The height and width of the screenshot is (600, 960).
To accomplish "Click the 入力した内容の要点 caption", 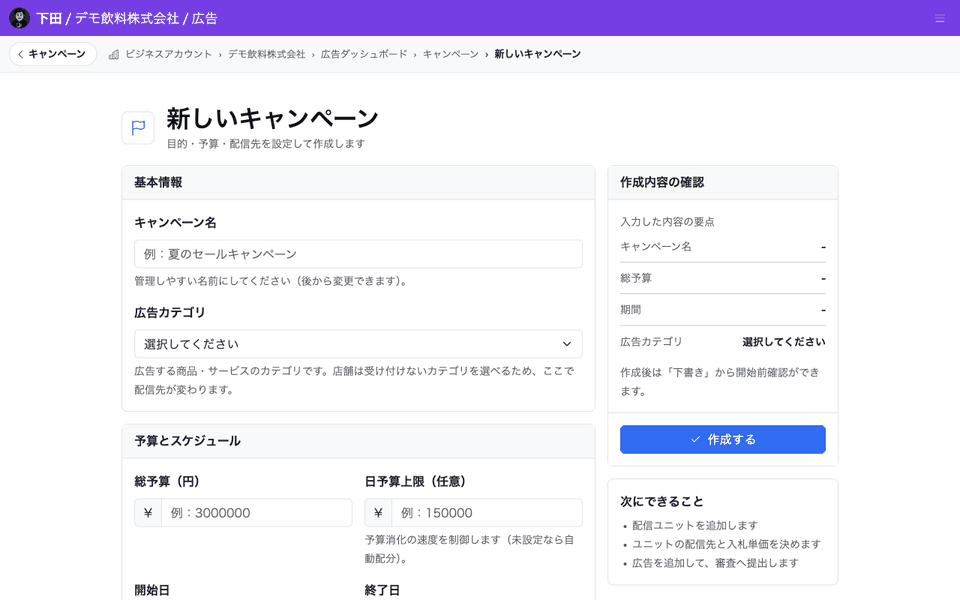I will tap(667, 222).
